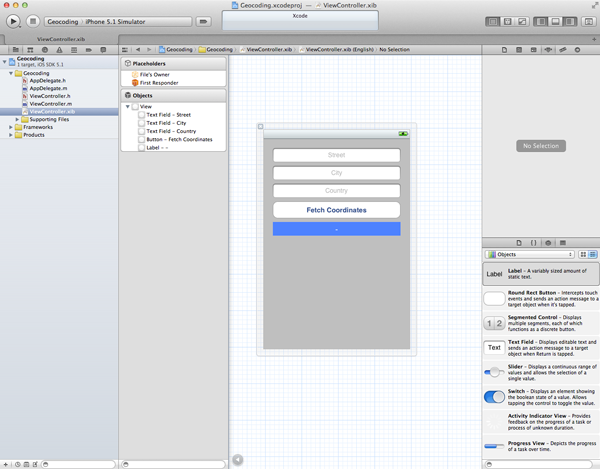Screen dimensions: 600x469
Task: Show the Symbol navigator
Action: pos(30,50)
